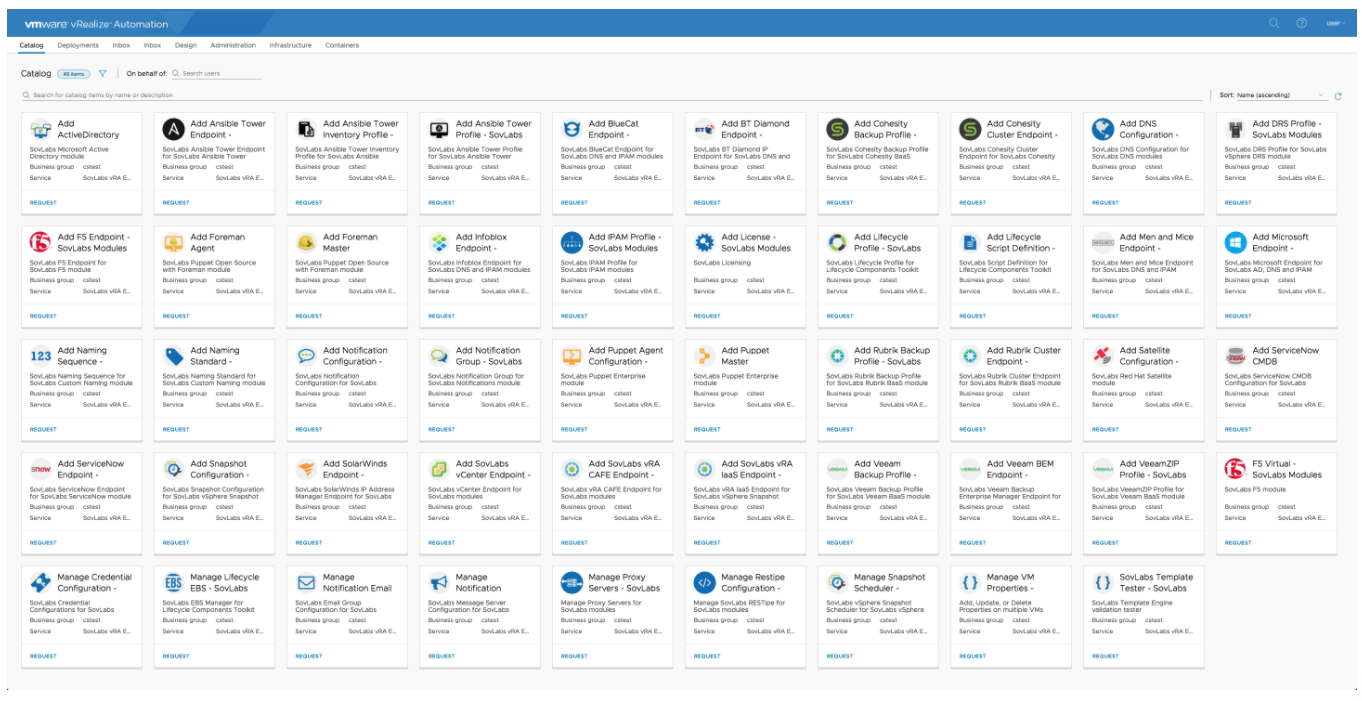The height and width of the screenshot is (701, 1362).
Task: Click the Add Veeam BEM Endpoint title
Action: tap(1020, 469)
